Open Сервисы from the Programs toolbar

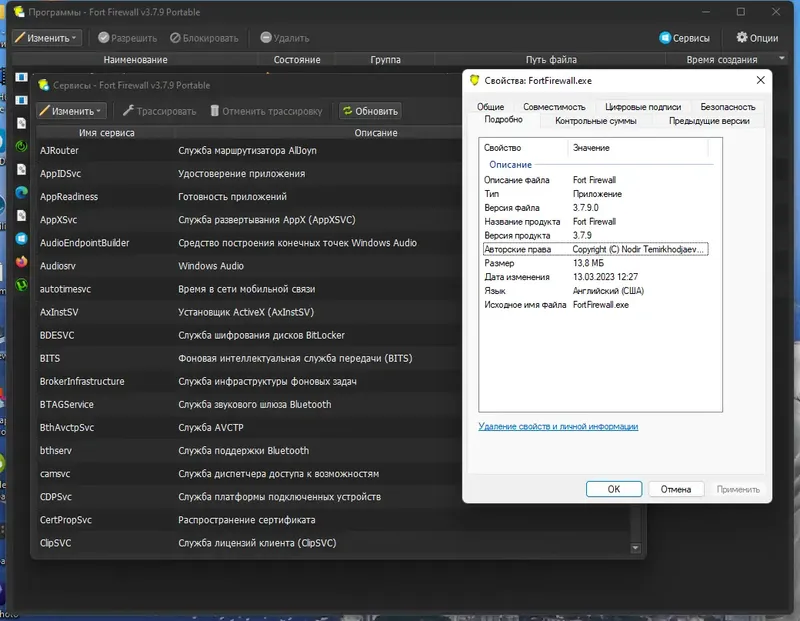(684, 38)
